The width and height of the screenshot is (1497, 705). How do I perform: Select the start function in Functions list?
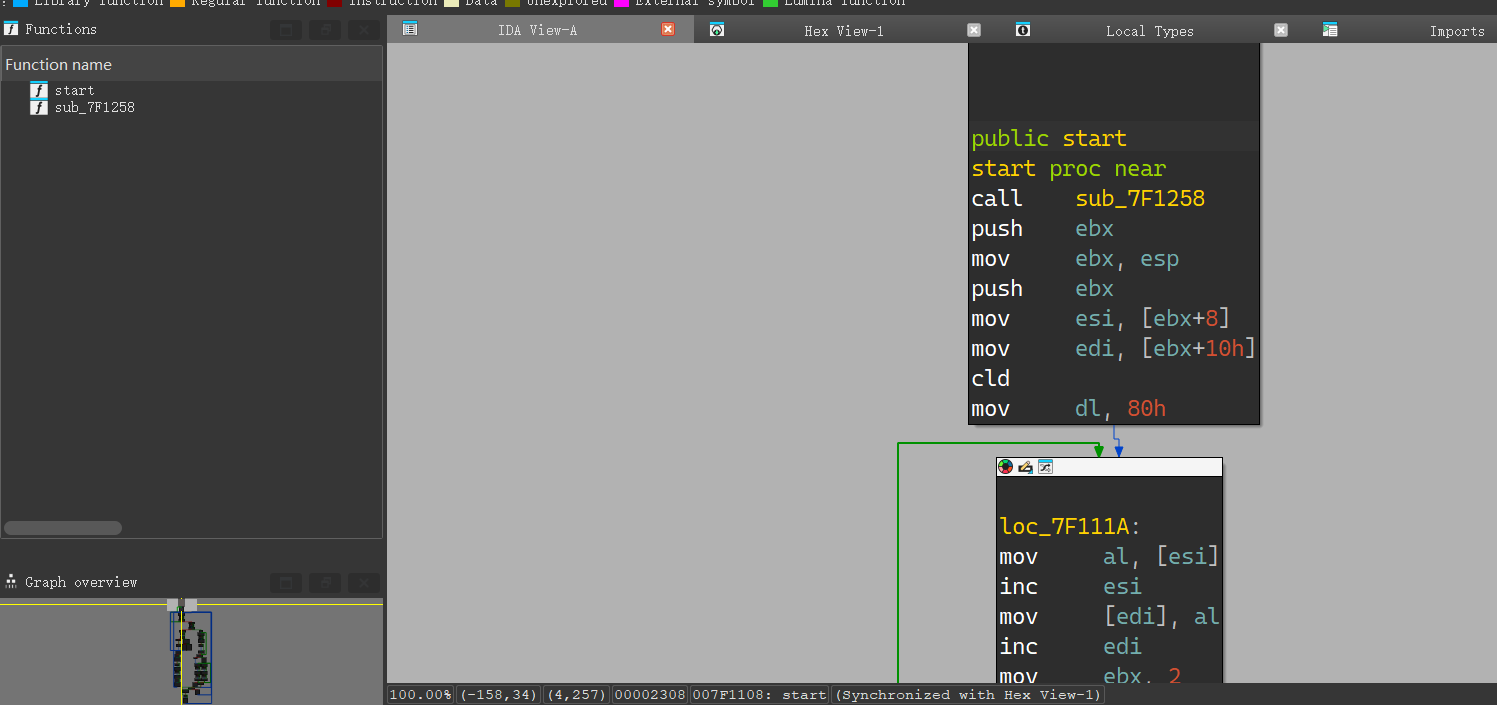tap(74, 90)
